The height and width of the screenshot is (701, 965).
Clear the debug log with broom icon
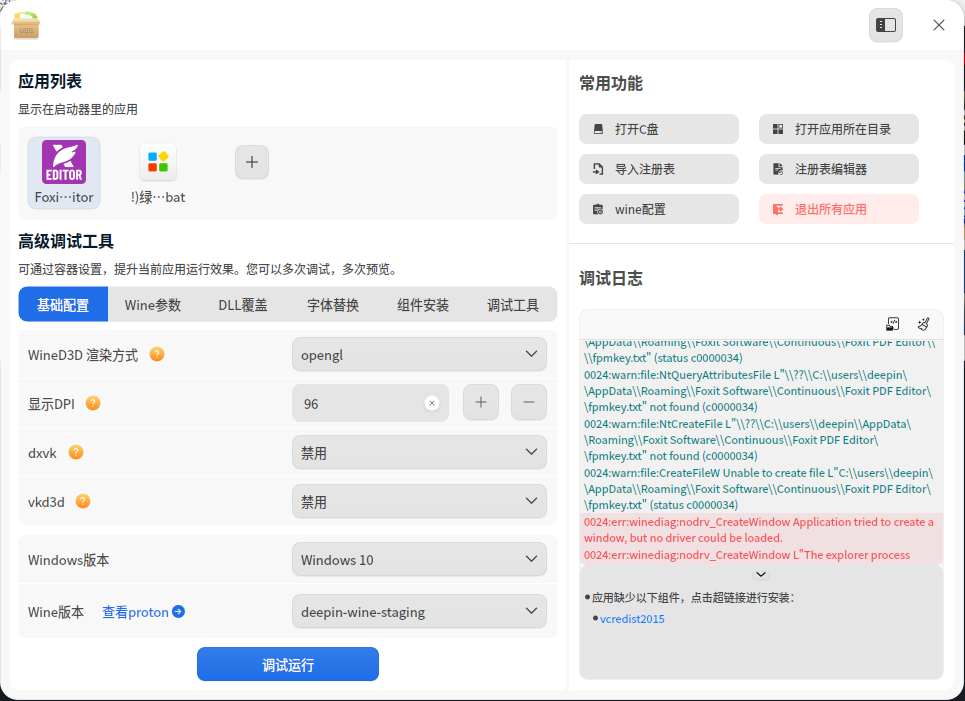pos(923,324)
